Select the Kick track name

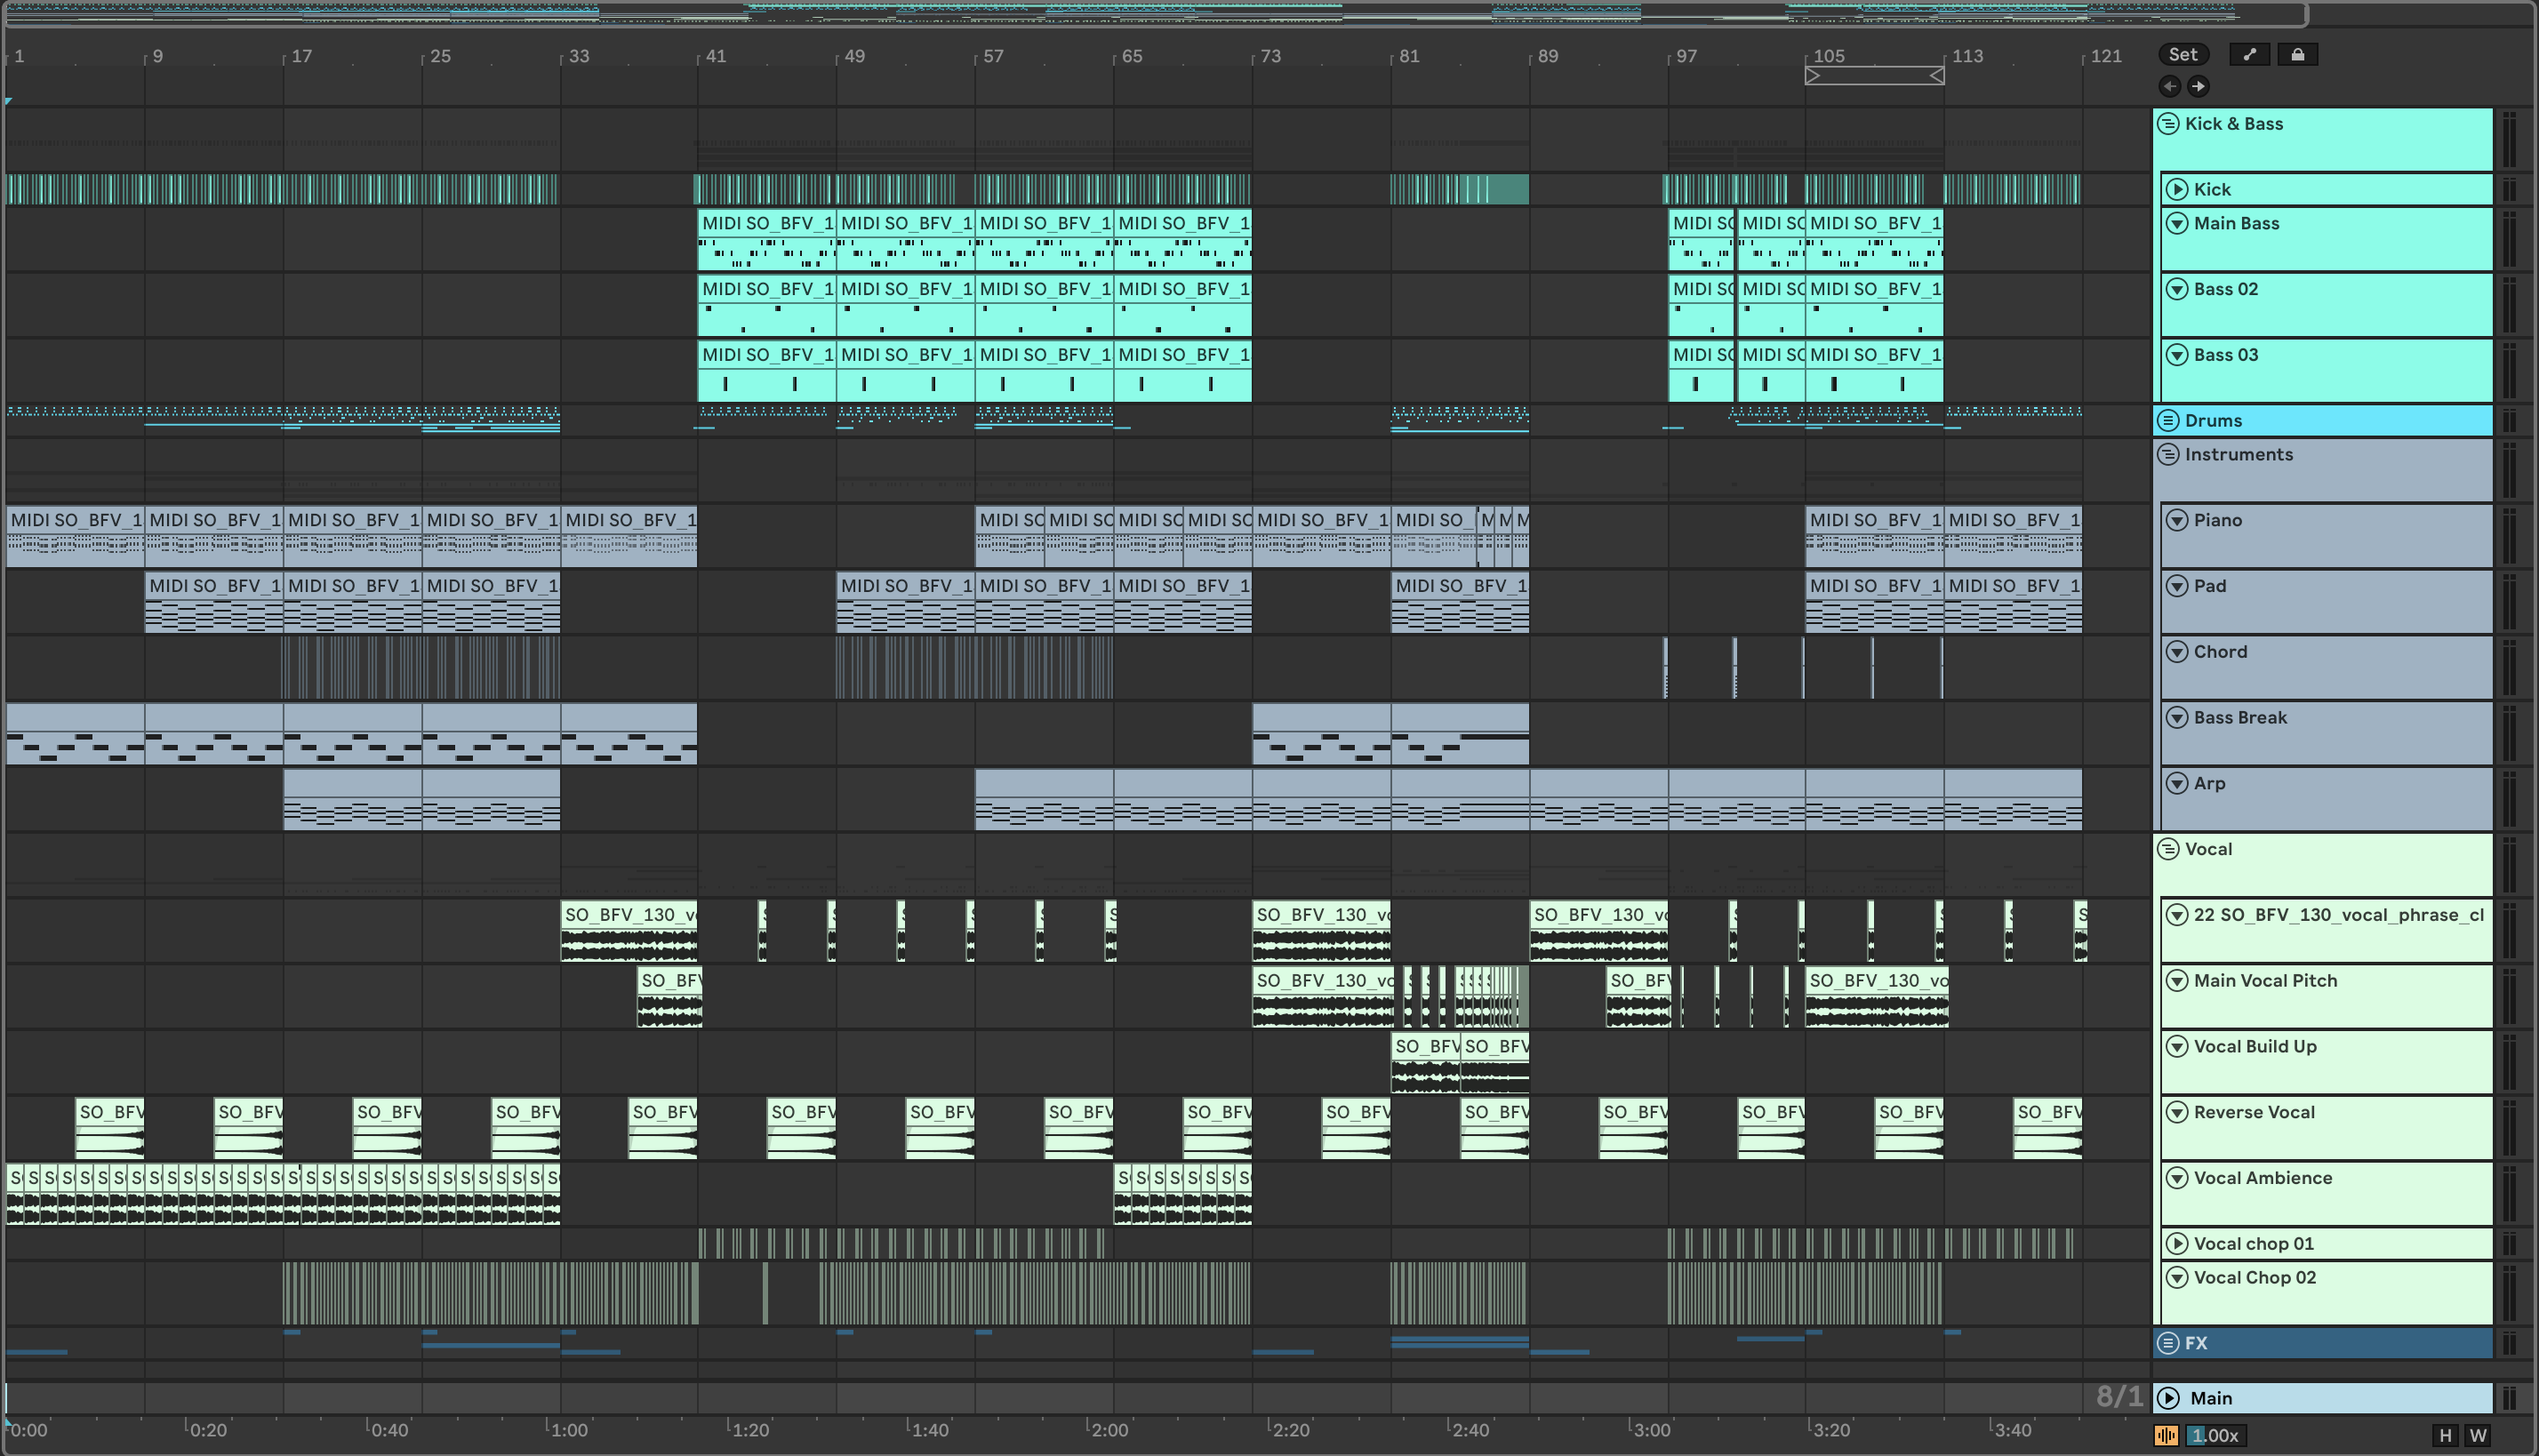coord(2212,190)
